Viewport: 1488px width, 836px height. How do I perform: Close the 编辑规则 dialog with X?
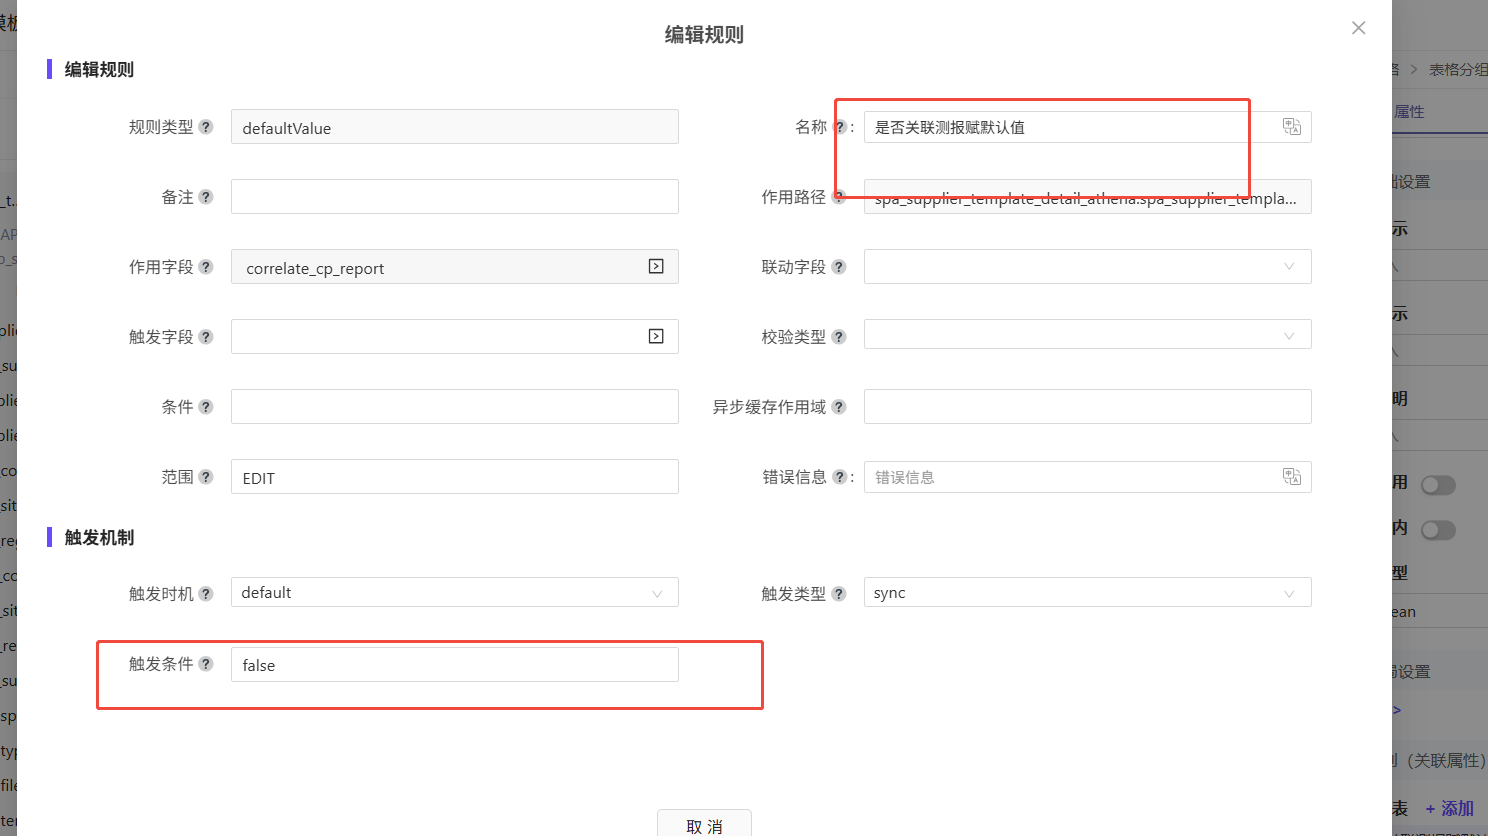pos(1358,28)
